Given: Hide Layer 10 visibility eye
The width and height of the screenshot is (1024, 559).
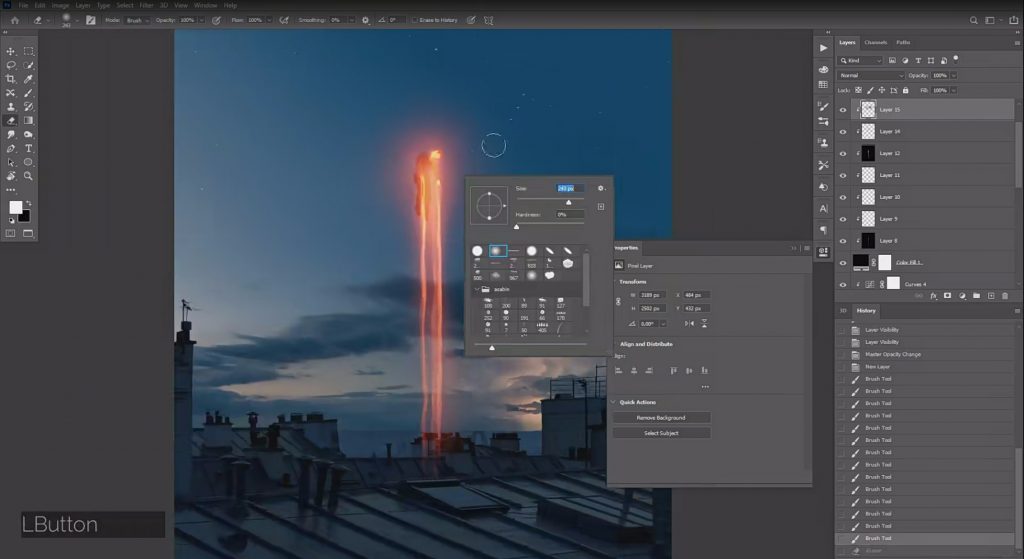Looking at the screenshot, I should [x=843, y=197].
